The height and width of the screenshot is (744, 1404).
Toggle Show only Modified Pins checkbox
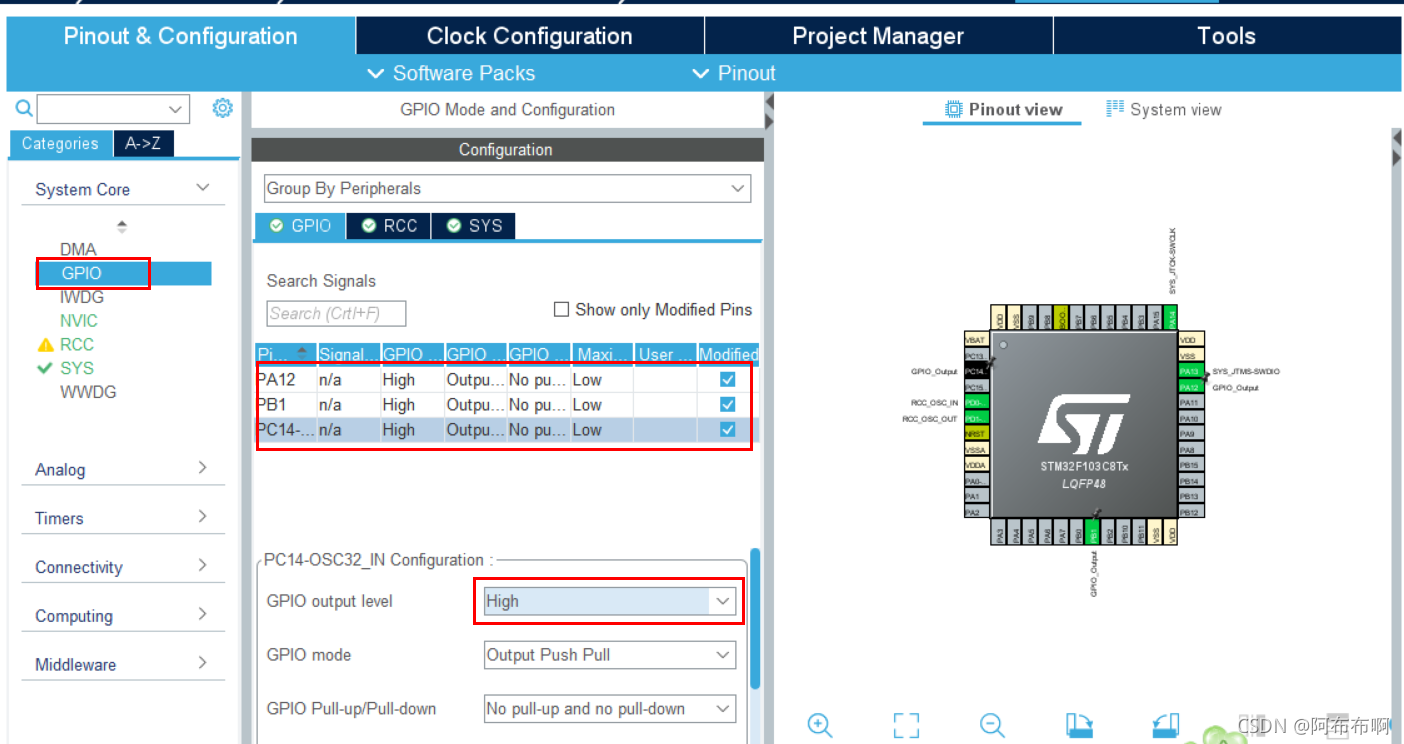tap(561, 310)
